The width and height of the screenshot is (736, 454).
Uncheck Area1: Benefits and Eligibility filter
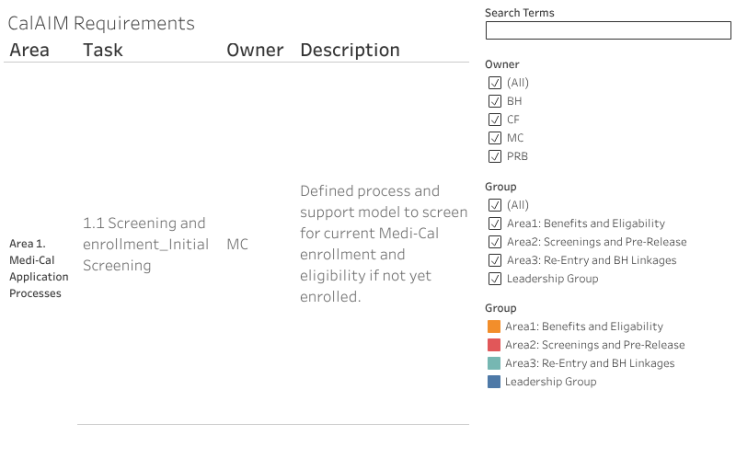[x=494, y=224]
